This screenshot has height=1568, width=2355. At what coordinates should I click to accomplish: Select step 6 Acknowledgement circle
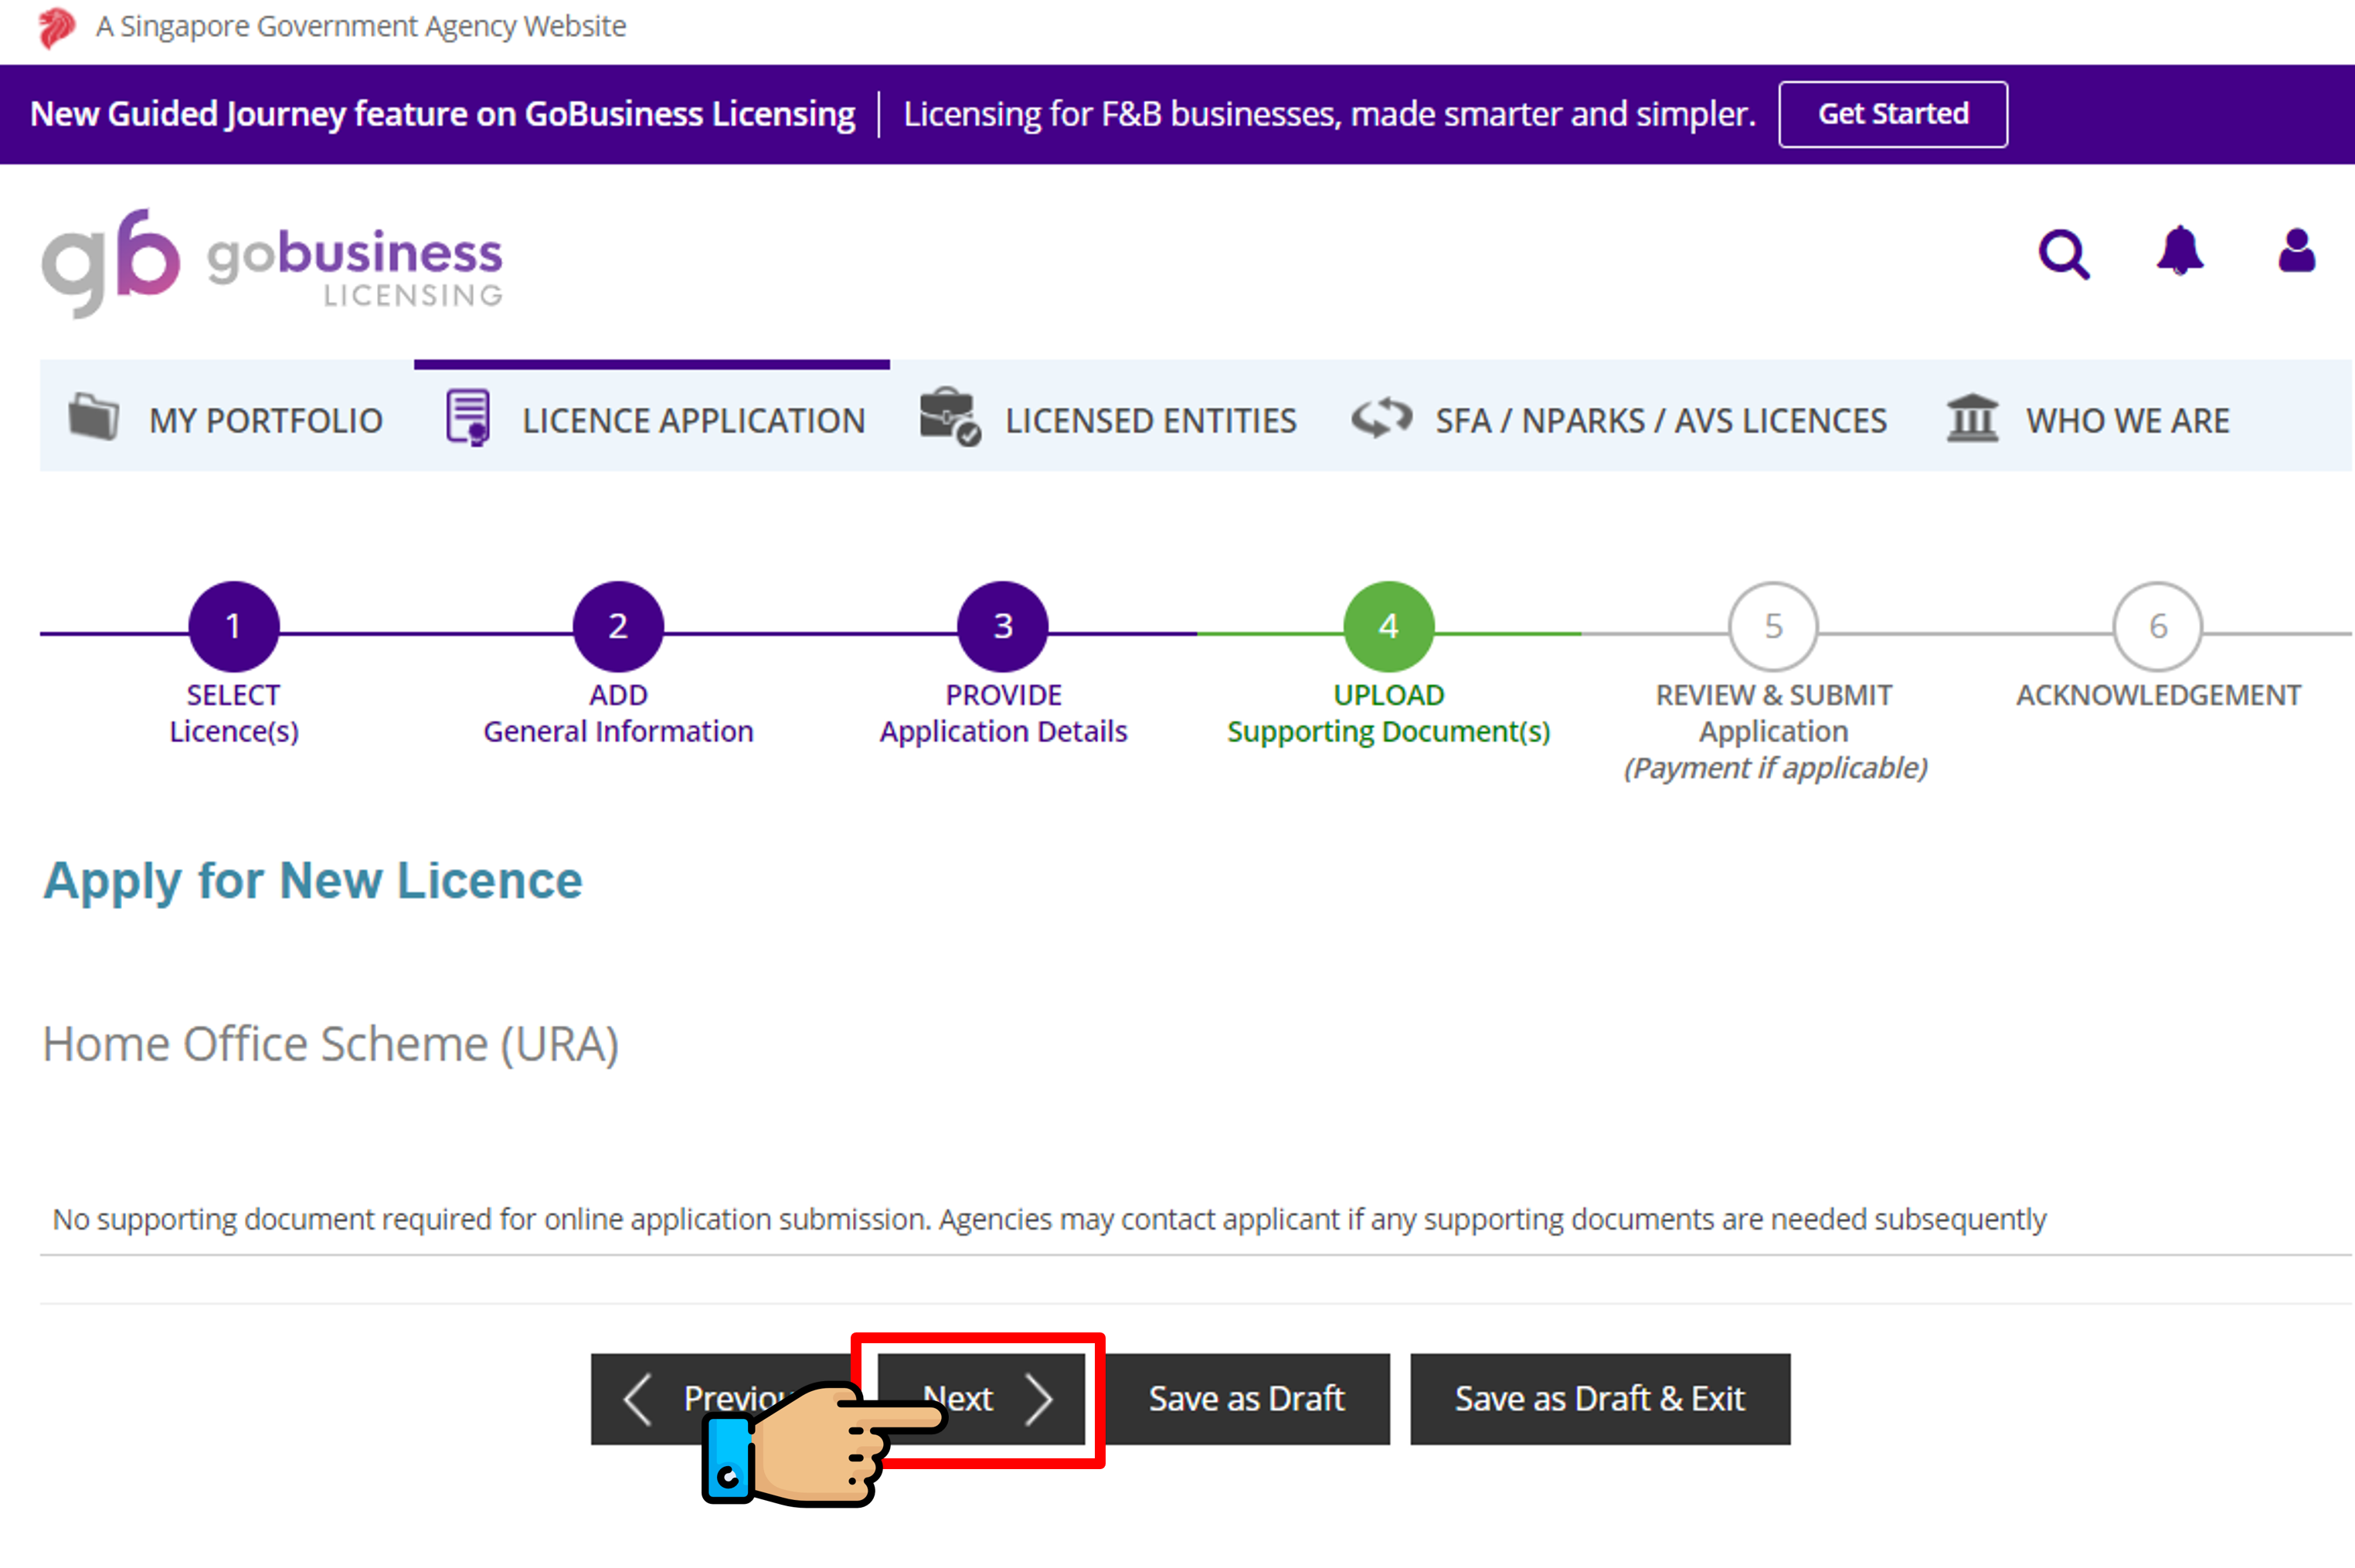coord(2158,626)
